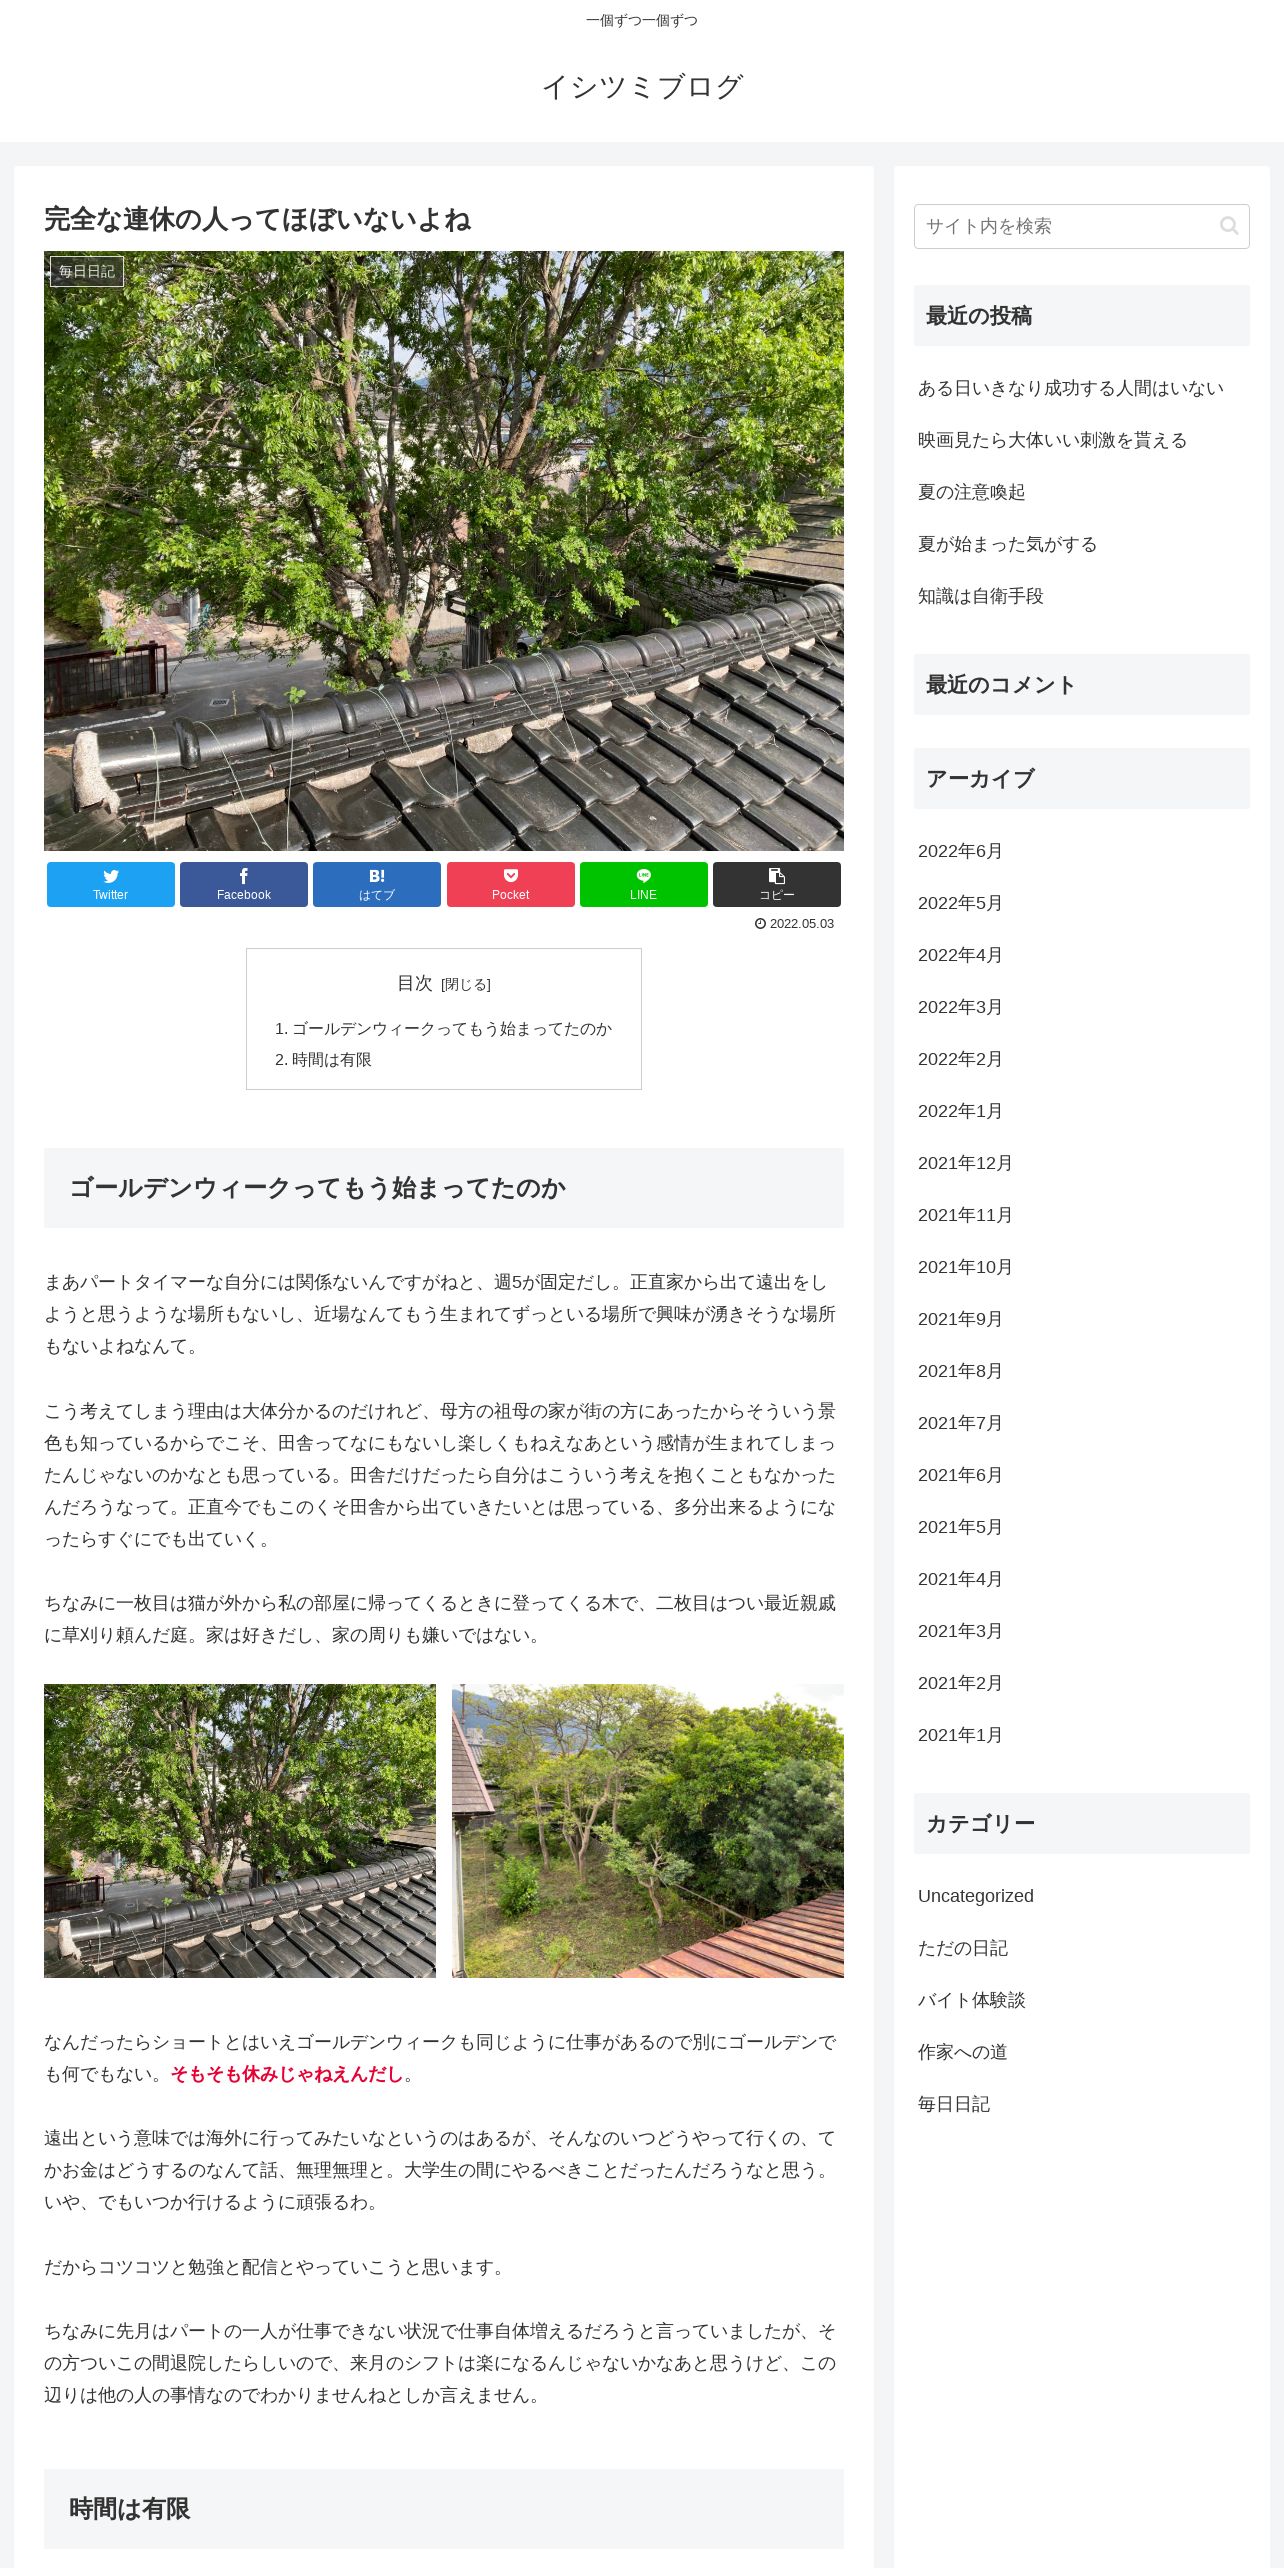The image size is (1284, 2568).
Task: Open the 毎日日記 category in sidebar
Action: pos(954,2104)
